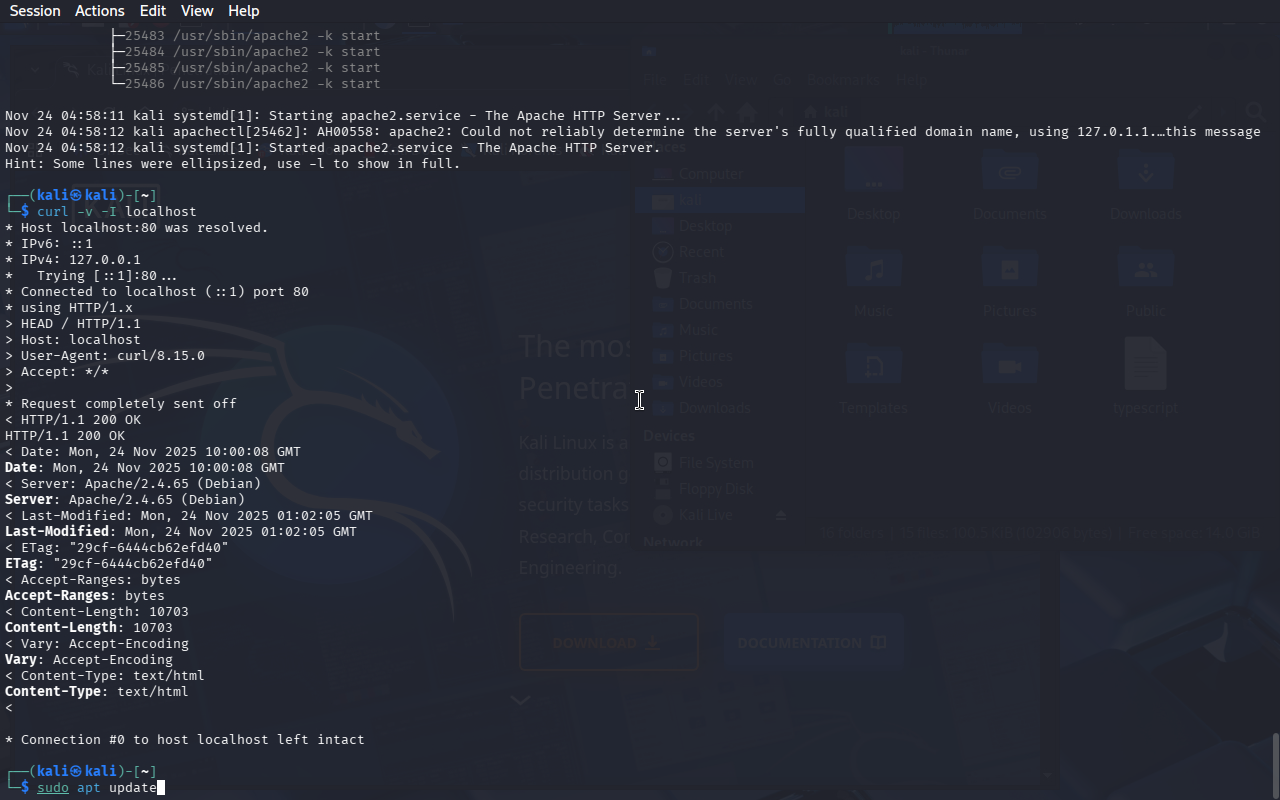Image resolution: width=1280 pixels, height=800 pixels.
Task: Eject the Kali Live device
Action: 782,515
